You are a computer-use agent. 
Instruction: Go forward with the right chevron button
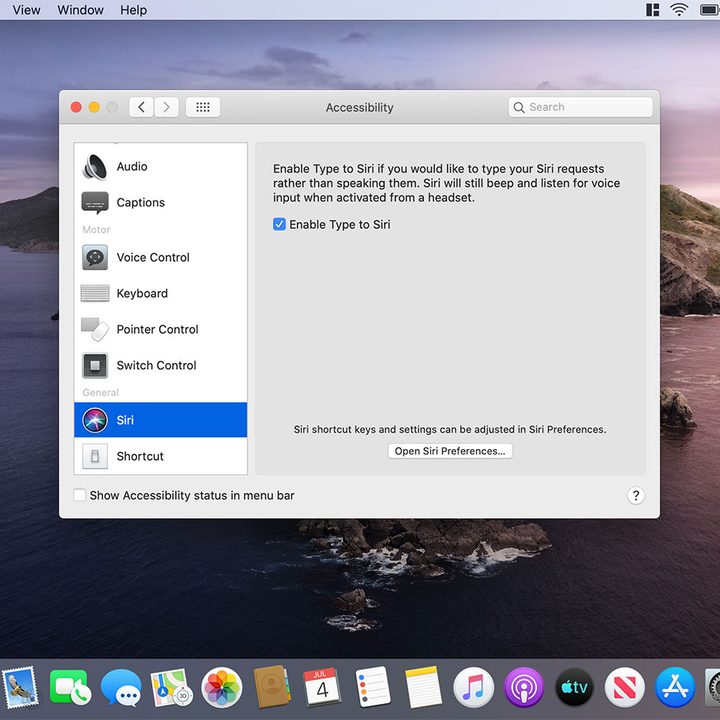(166, 107)
